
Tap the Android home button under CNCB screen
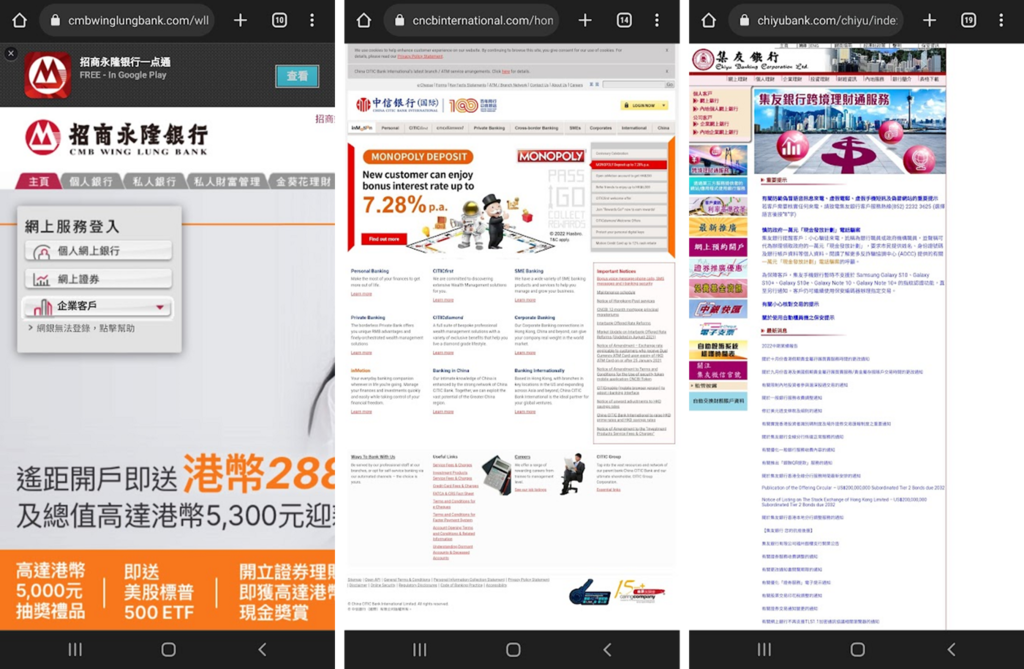click(513, 649)
